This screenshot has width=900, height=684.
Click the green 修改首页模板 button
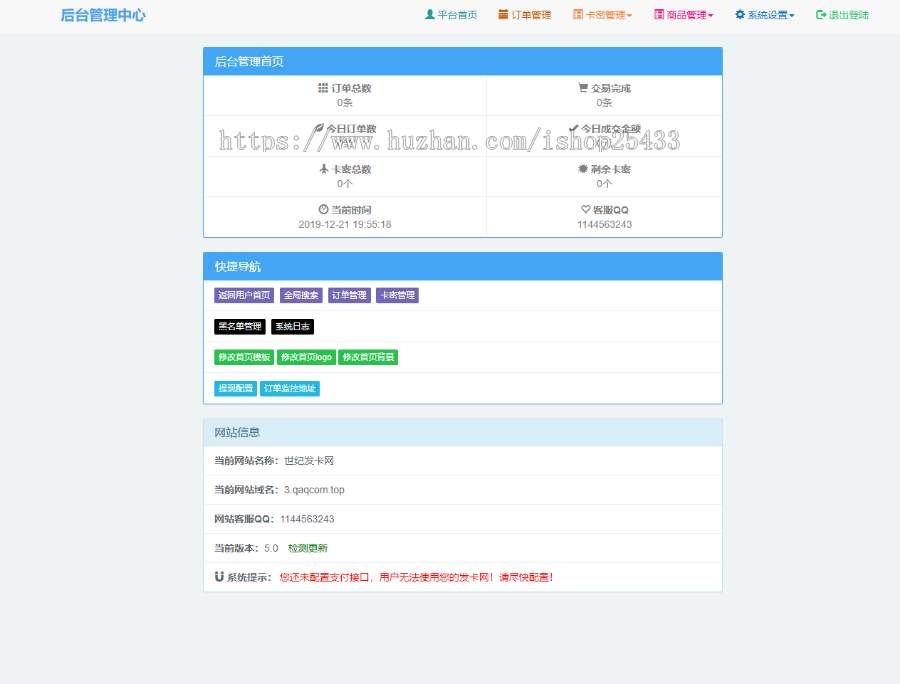click(244, 357)
